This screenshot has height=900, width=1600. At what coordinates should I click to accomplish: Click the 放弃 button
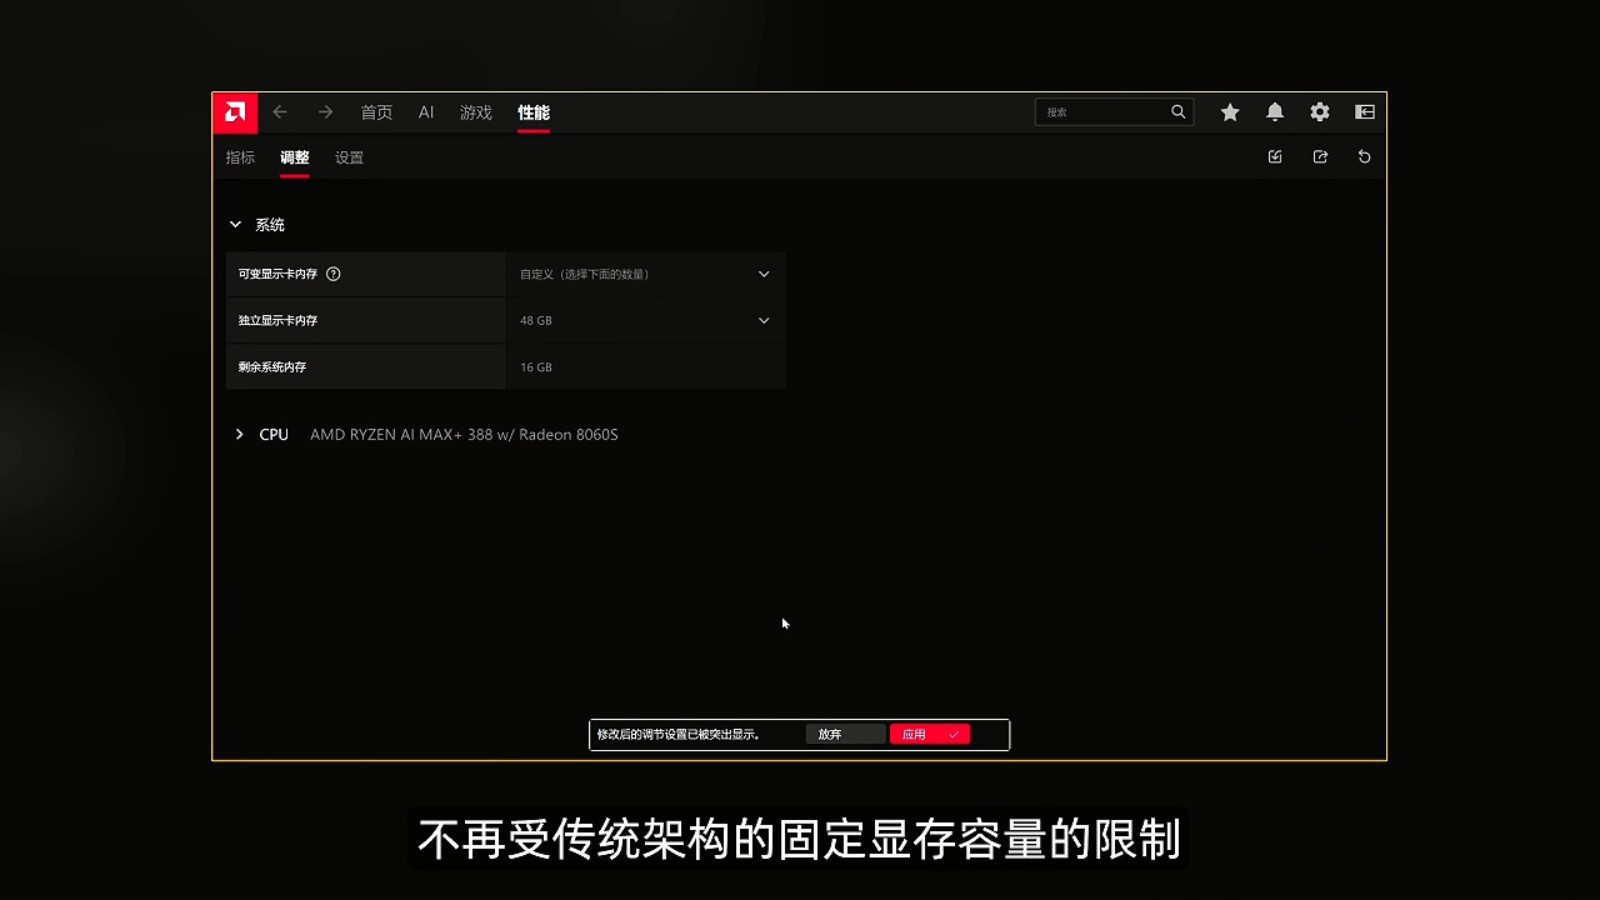845,734
